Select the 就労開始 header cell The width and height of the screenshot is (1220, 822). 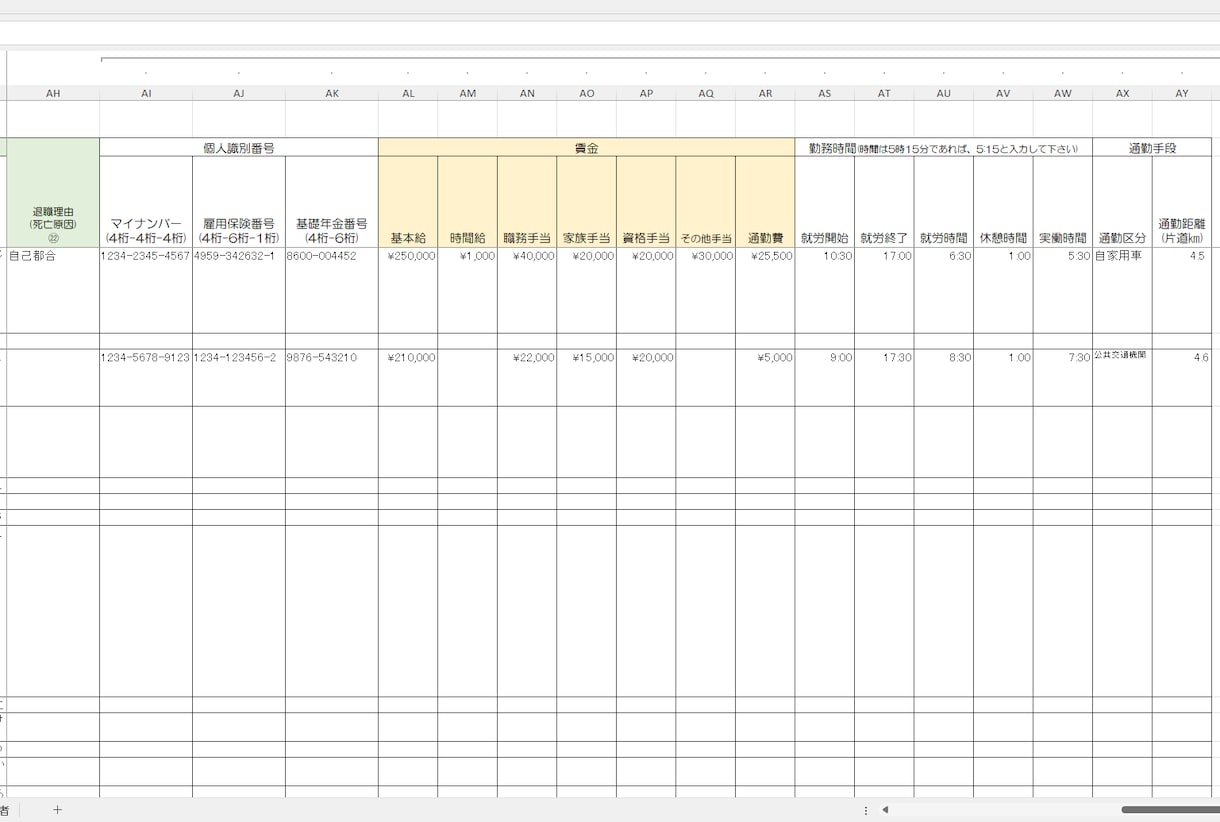point(825,202)
